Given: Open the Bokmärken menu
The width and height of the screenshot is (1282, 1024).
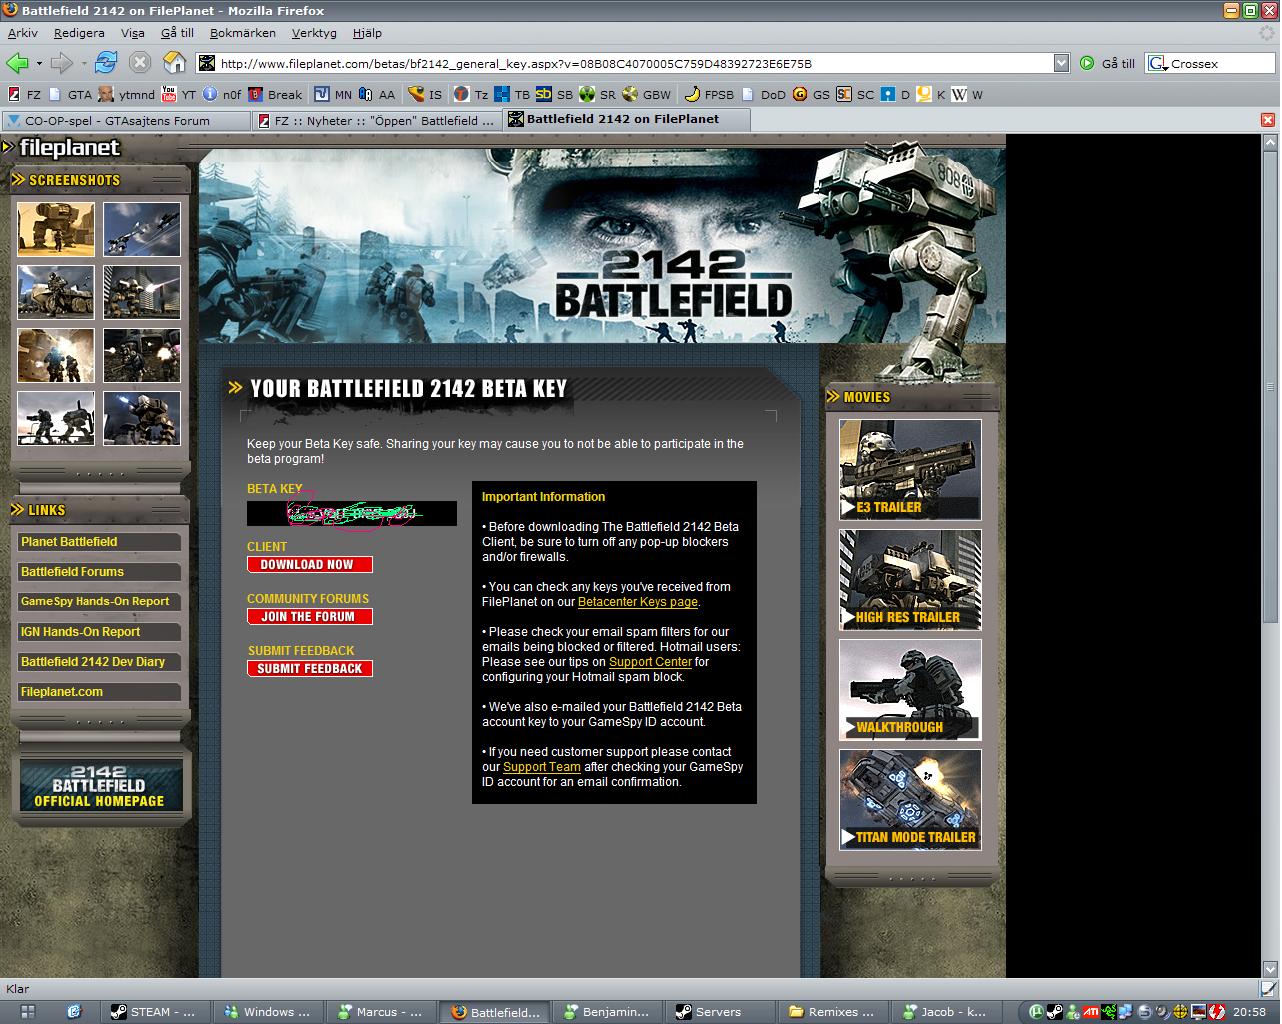Looking at the screenshot, I should 242,33.
